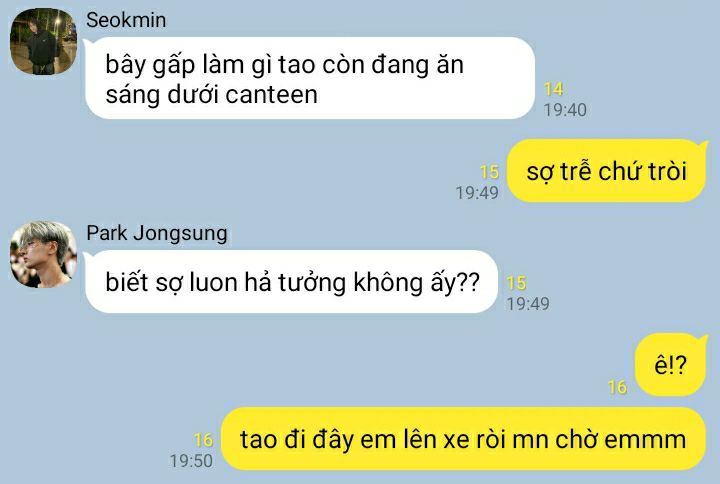The height and width of the screenshot is (484, 720).
Task: Tap the sender name Seokmin
Action: [126, 20]
